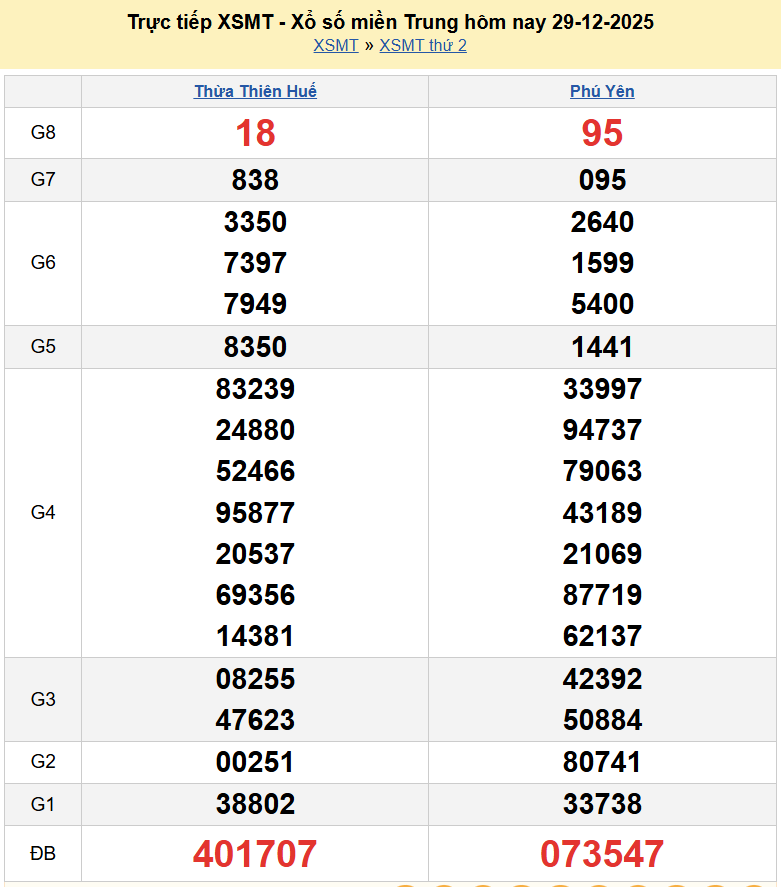Select special prize number 073547
The image size is (781, 887).
(x=602, y=854)
